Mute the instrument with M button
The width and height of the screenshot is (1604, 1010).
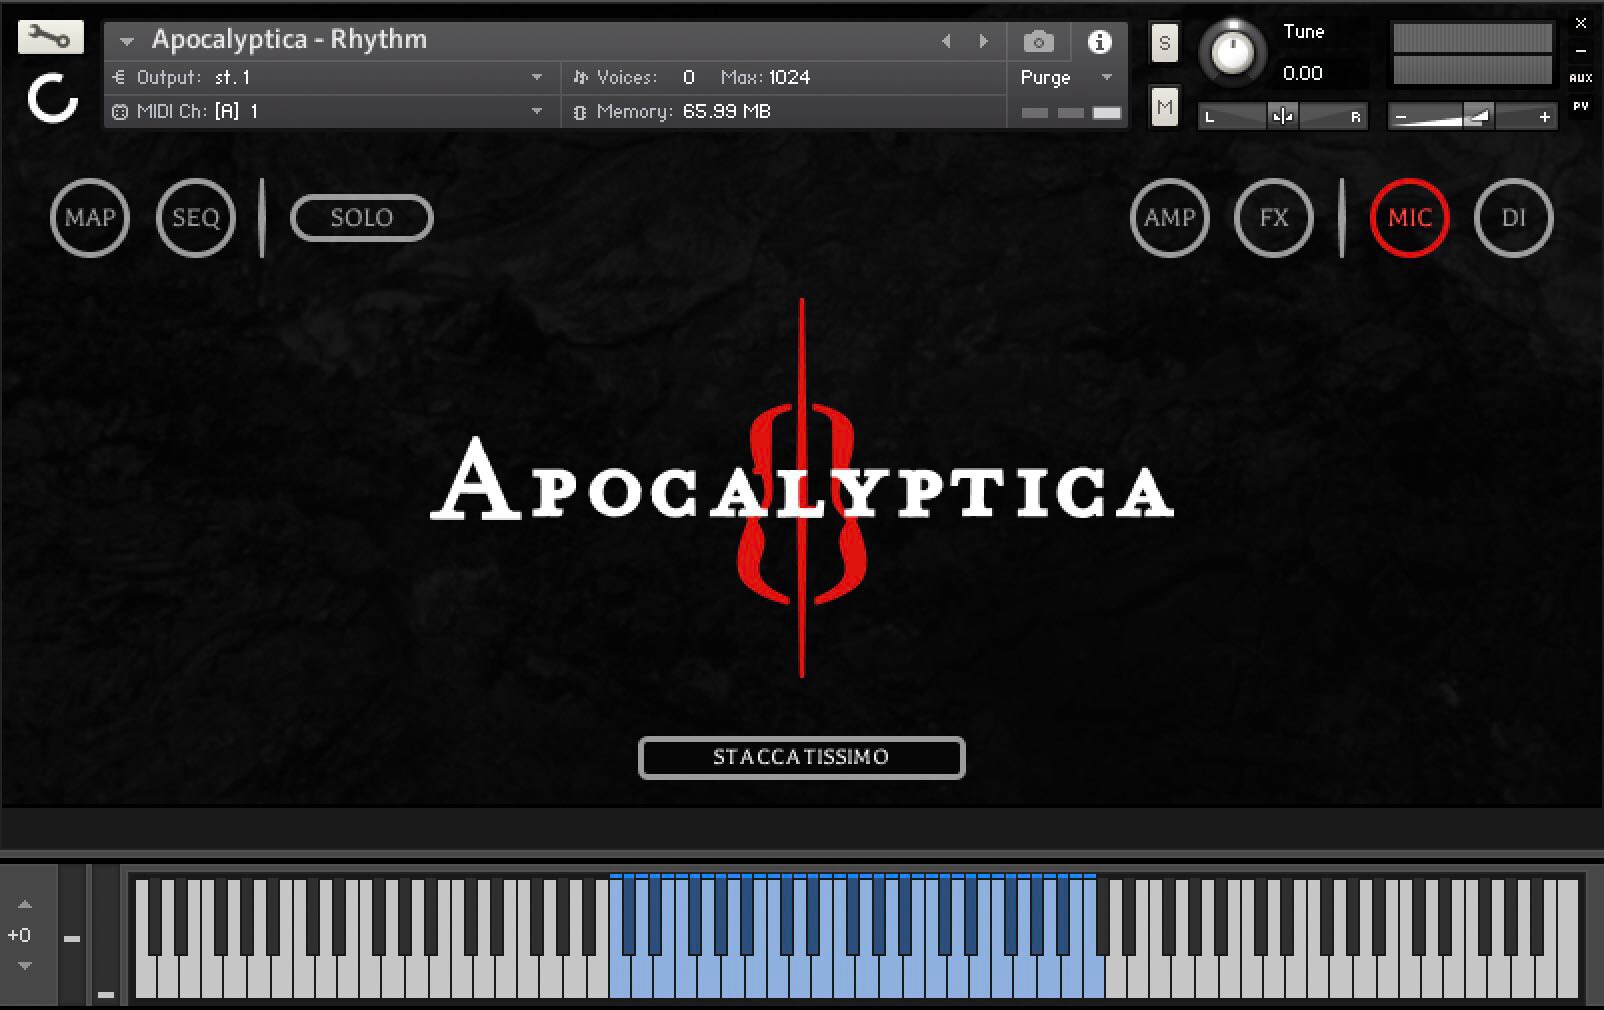(x=1164, y=106)
